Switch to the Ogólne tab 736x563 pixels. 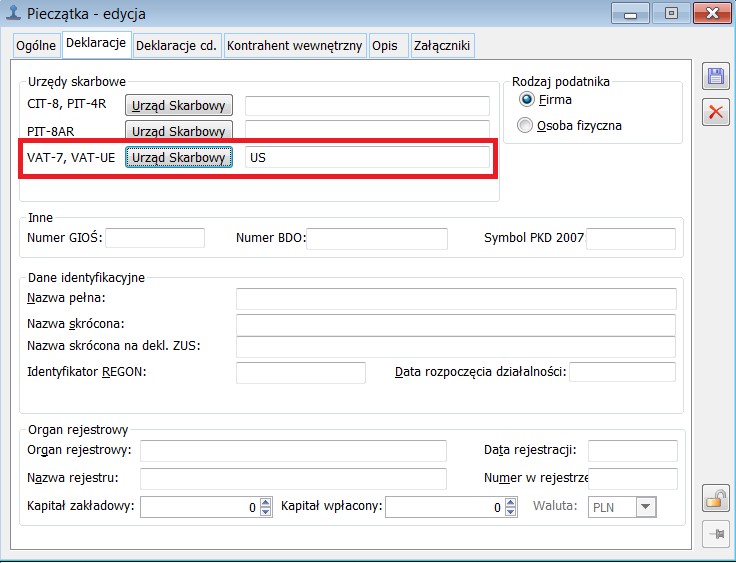[x=36, y=46]
